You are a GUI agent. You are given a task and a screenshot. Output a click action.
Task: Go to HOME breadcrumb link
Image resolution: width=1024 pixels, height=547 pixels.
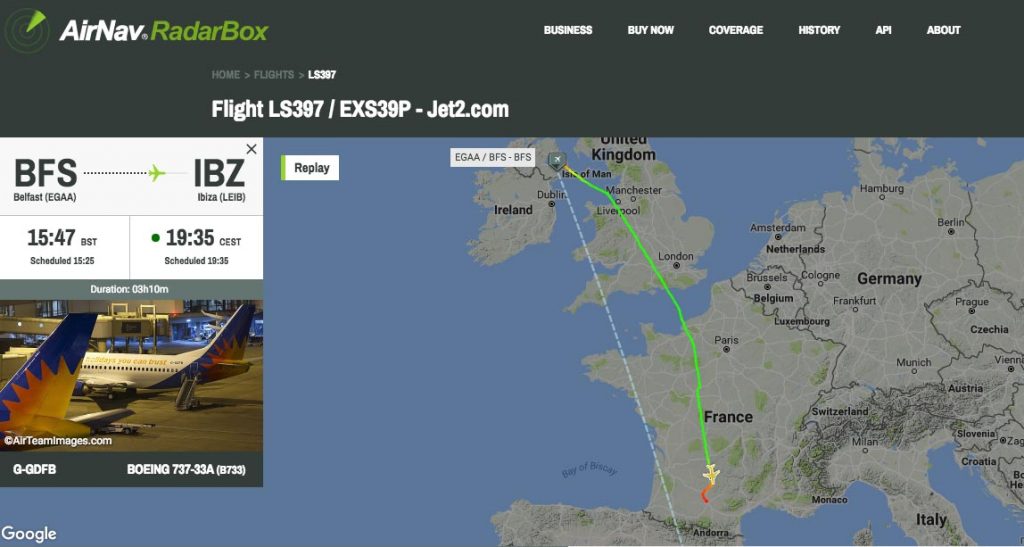tap(225, 74)
